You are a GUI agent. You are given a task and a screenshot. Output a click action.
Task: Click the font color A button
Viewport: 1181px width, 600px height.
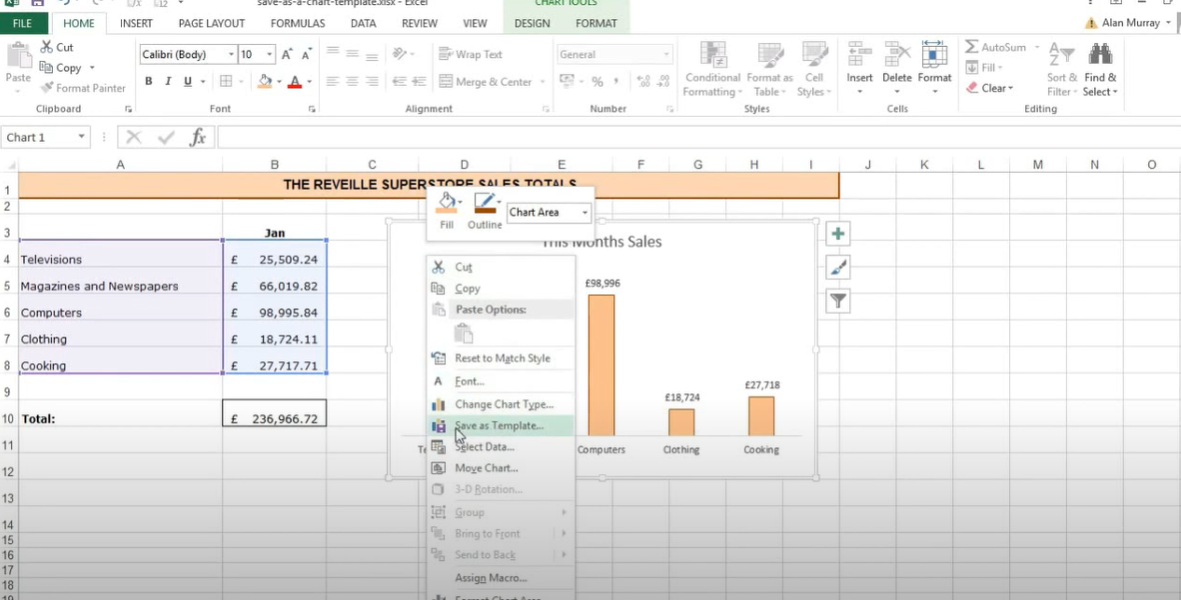pos(294,81)
